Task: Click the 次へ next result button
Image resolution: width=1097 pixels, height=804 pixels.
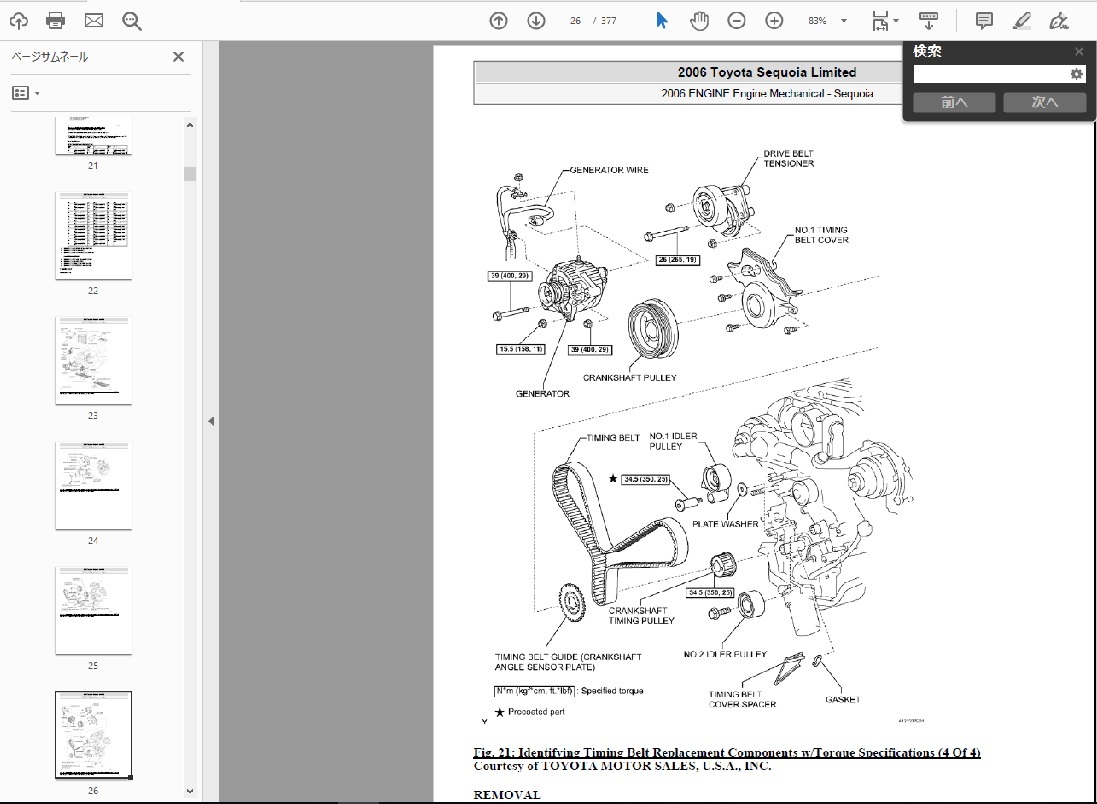Action: (x=1045, y=103)
